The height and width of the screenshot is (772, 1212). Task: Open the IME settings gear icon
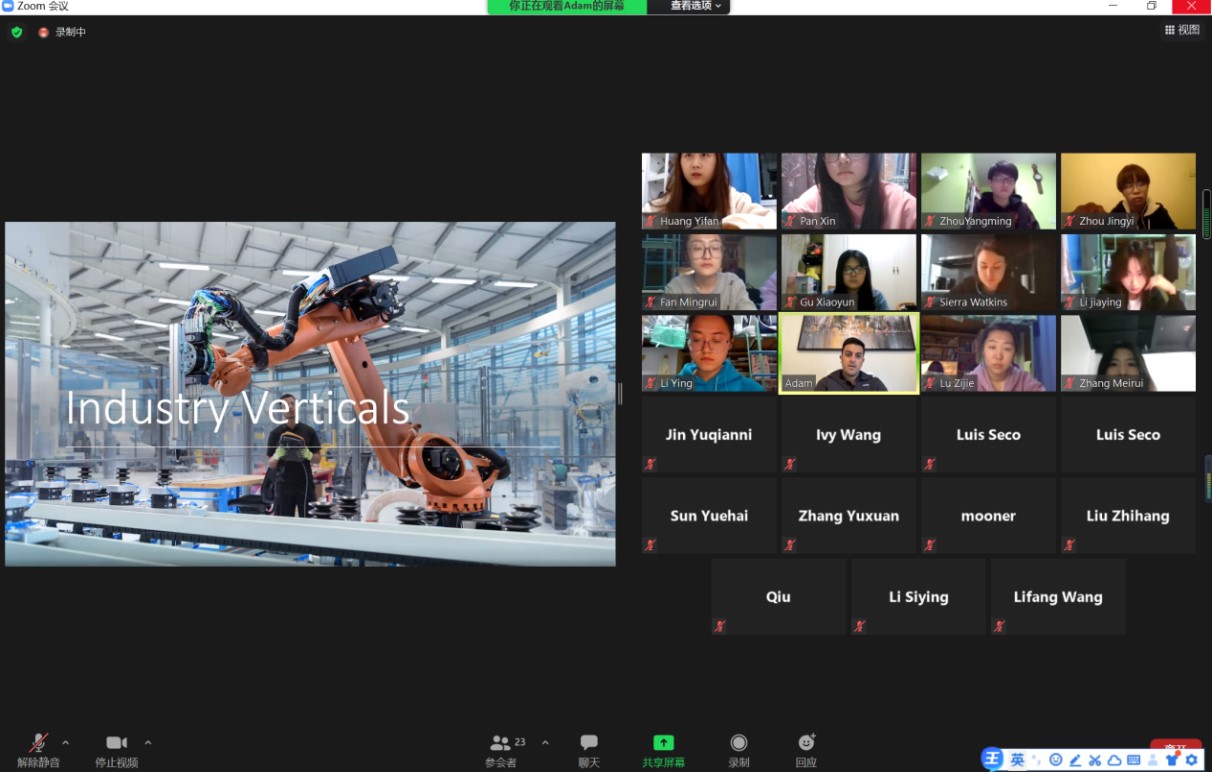1191,760
